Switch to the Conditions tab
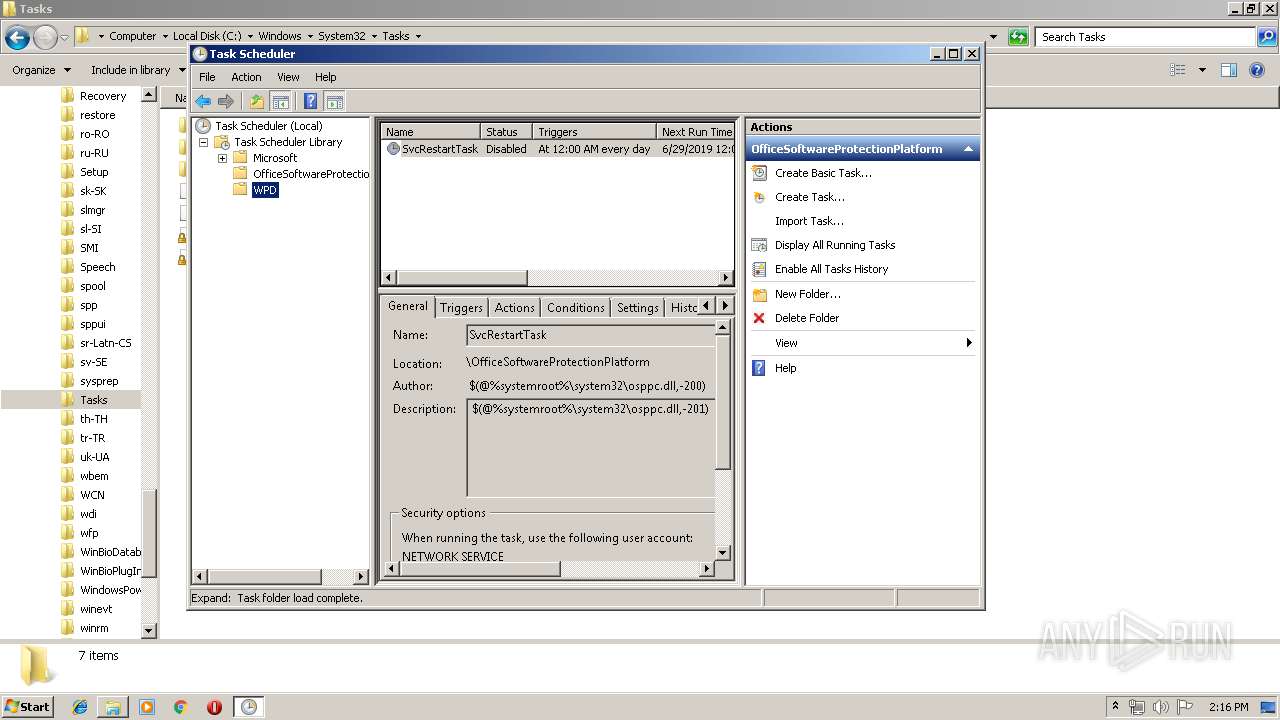 576,308
